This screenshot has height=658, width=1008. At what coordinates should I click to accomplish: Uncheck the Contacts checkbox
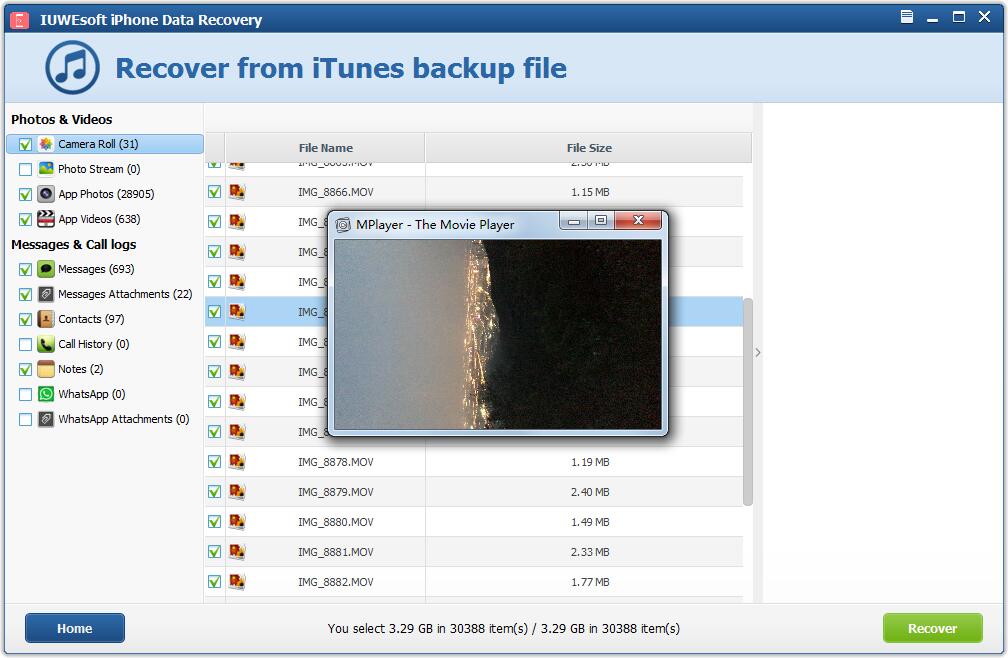25,320
